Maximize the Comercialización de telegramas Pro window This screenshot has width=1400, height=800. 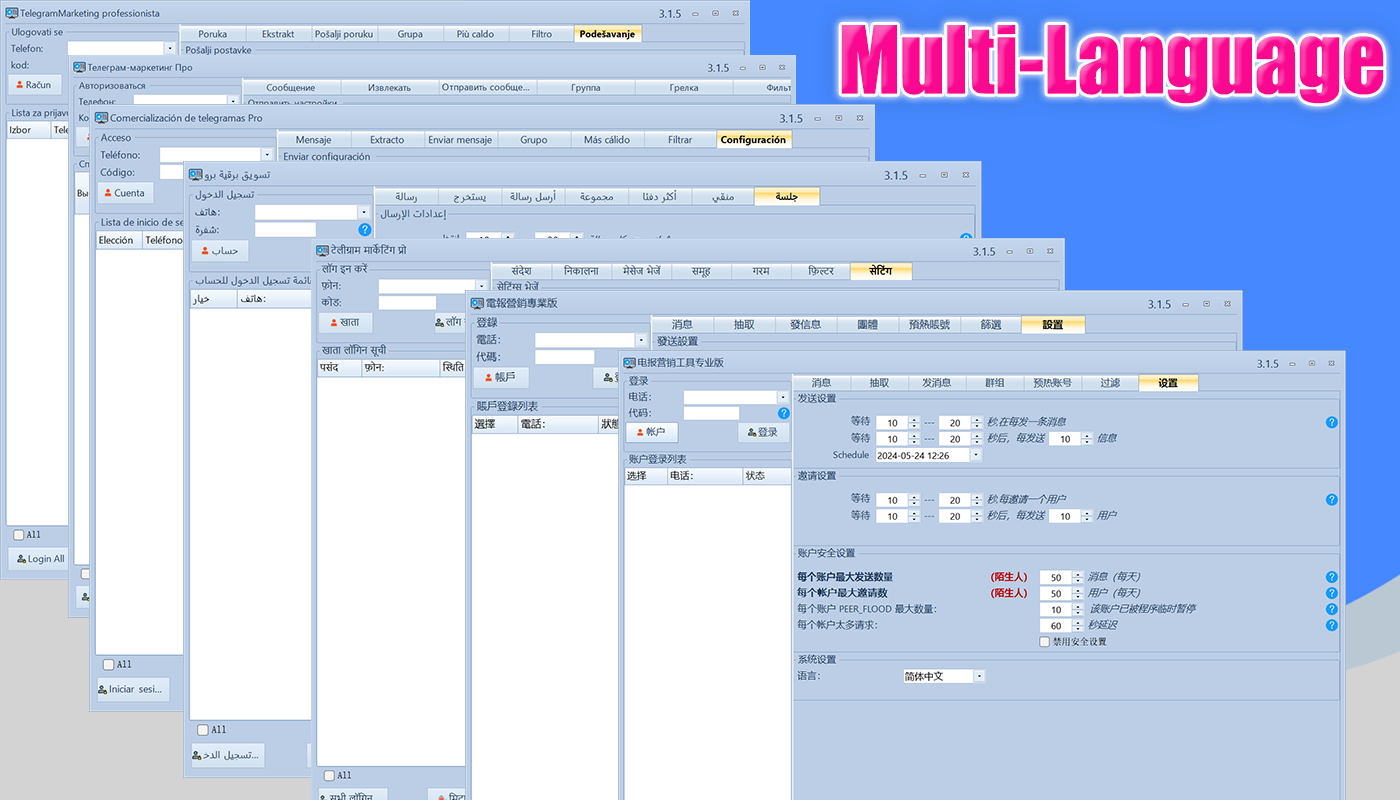[838, 118]
